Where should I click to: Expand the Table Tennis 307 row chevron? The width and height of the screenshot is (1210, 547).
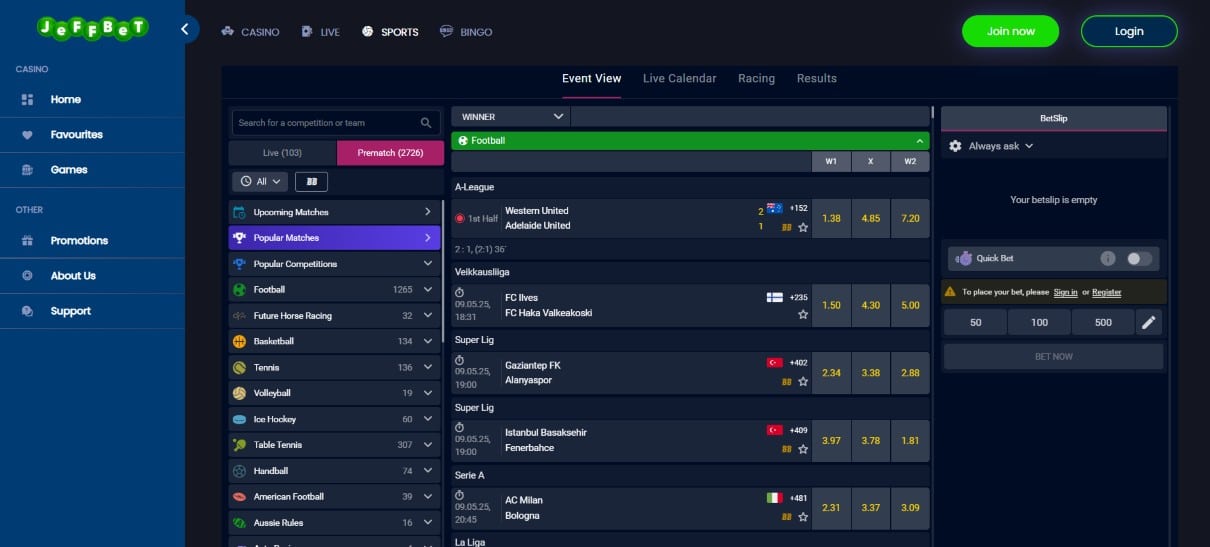(x=427, y=445)
